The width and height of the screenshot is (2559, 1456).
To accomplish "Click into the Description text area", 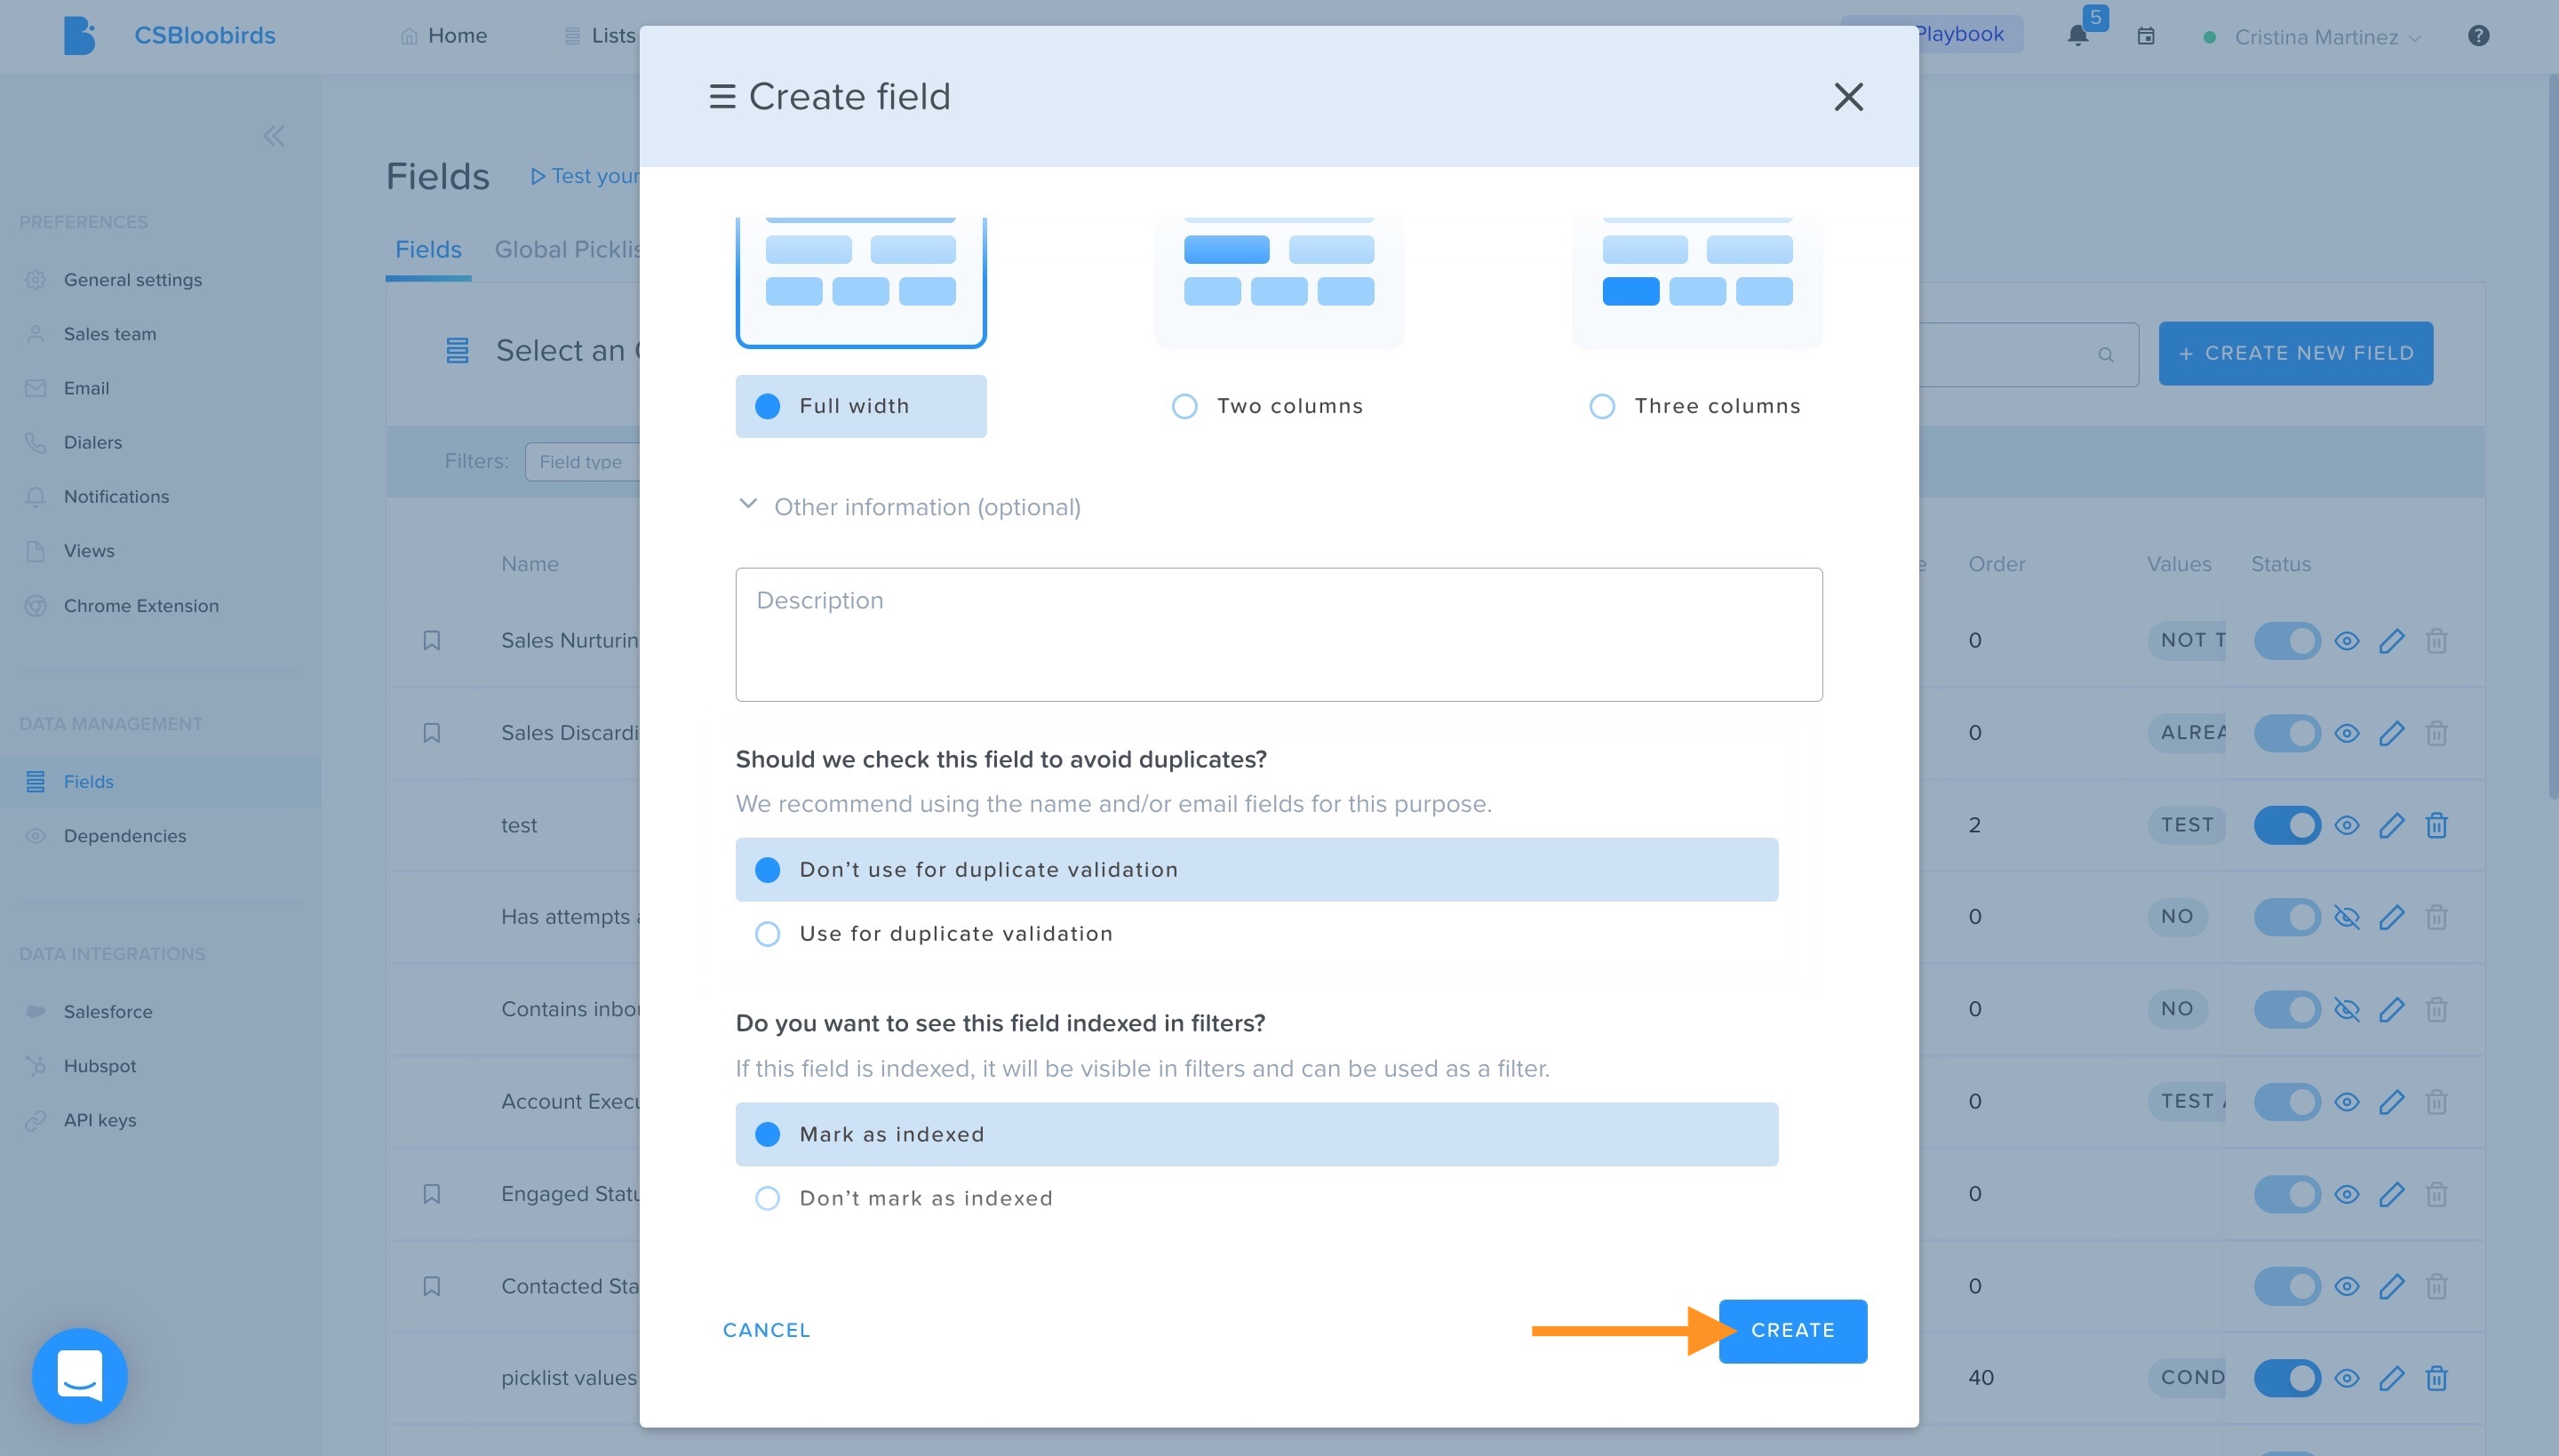I will [x=1278, y=635].
